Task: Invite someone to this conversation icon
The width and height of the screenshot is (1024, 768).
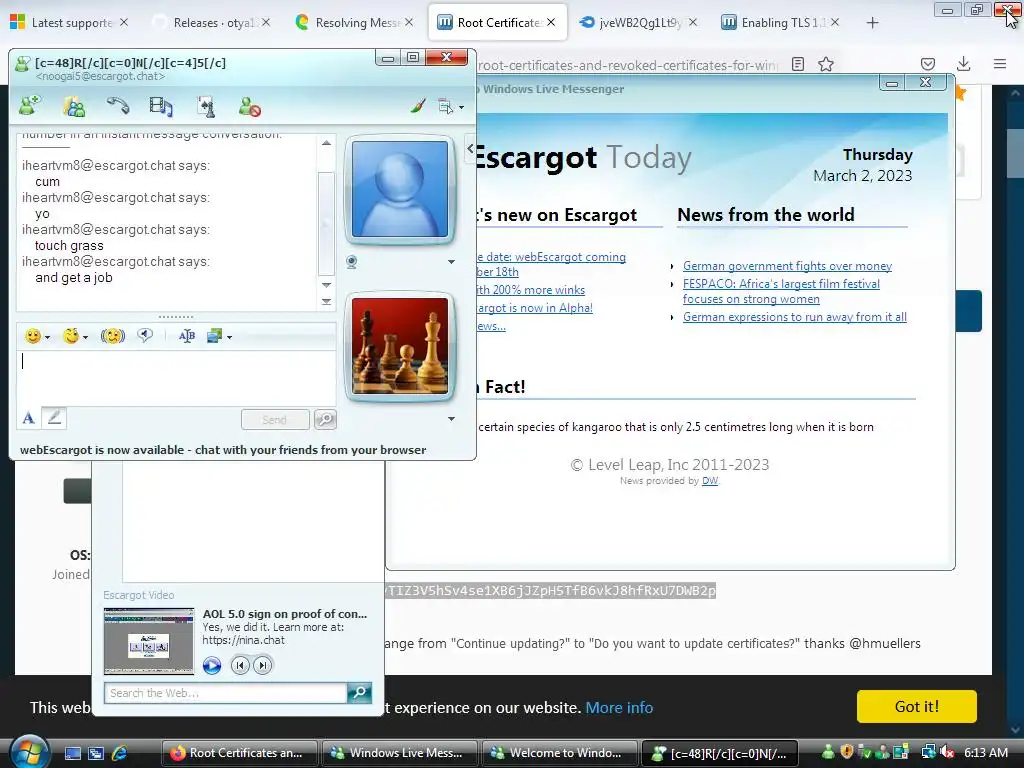Action: [x=29, y=106]
